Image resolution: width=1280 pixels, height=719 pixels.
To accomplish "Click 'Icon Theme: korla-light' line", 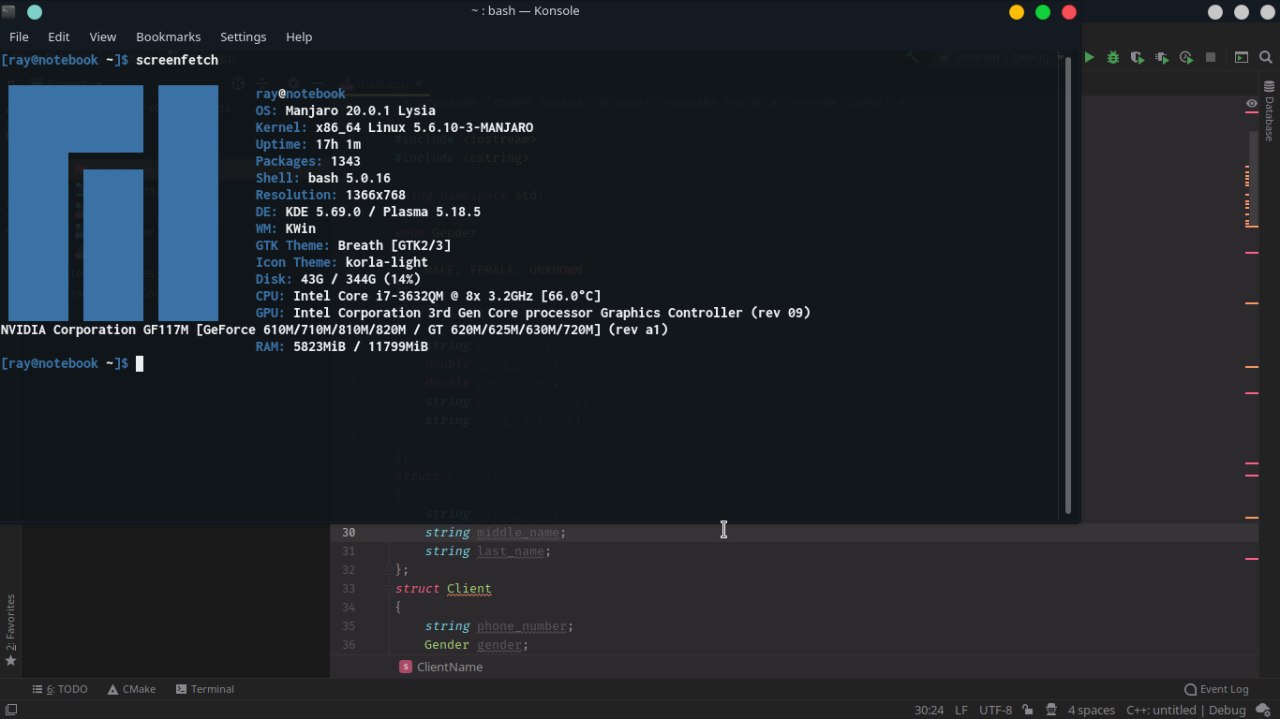I will click(341, 262).
